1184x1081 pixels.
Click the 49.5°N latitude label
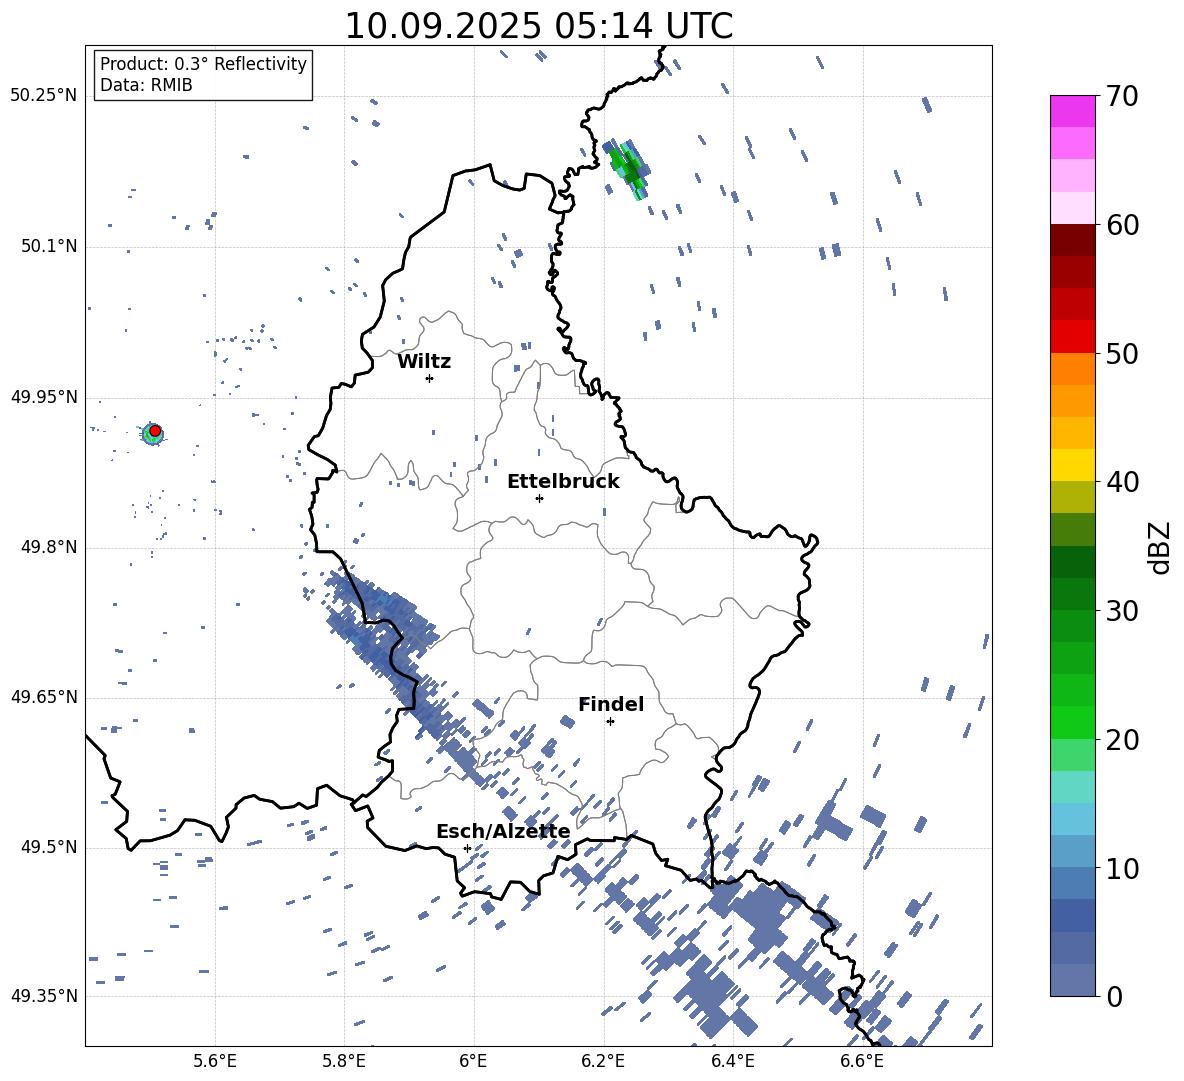pyautogui.click(x=49, y=847)
